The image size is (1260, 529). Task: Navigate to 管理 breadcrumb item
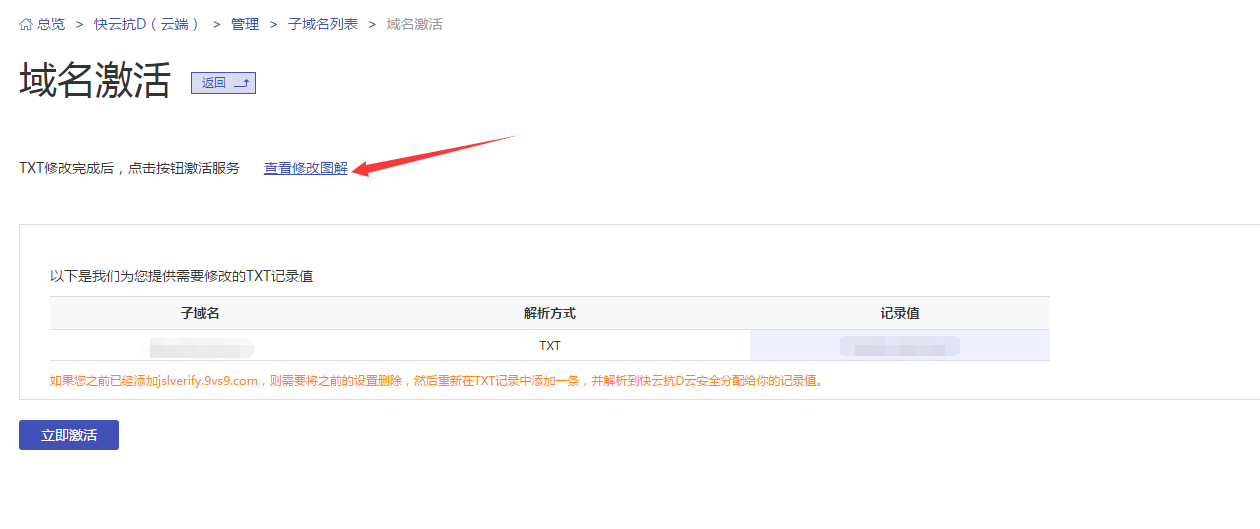(x=245, y=24)
